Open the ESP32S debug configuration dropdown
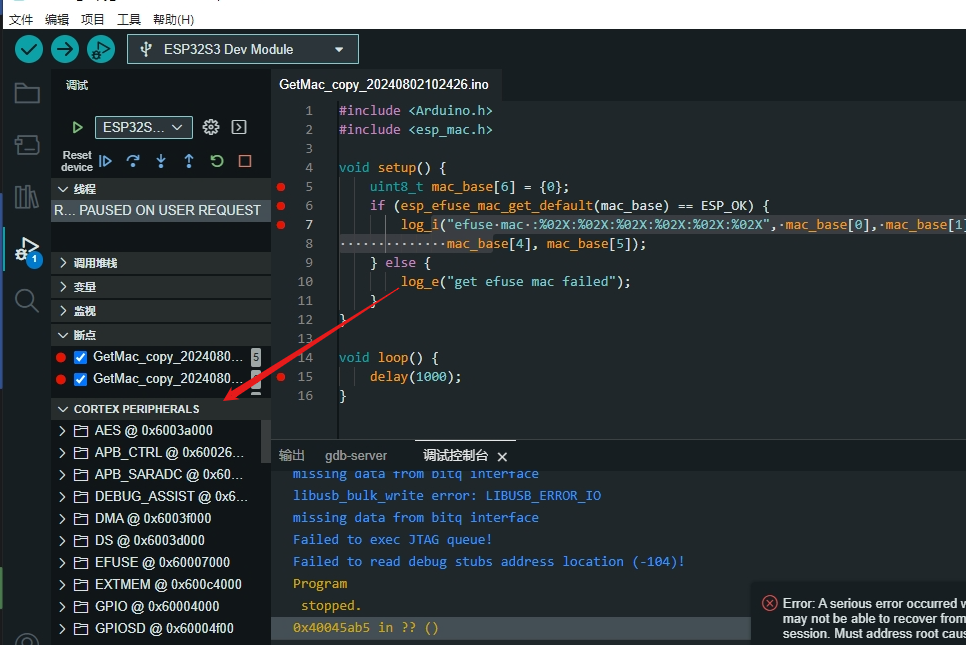This screenshot has height=645, width=966. click(x=144, y=128)
